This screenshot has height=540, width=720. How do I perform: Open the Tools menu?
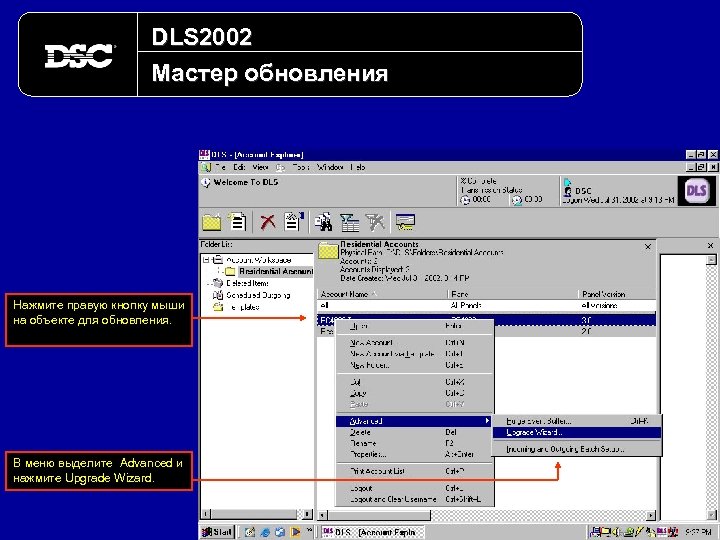[301, 167]
